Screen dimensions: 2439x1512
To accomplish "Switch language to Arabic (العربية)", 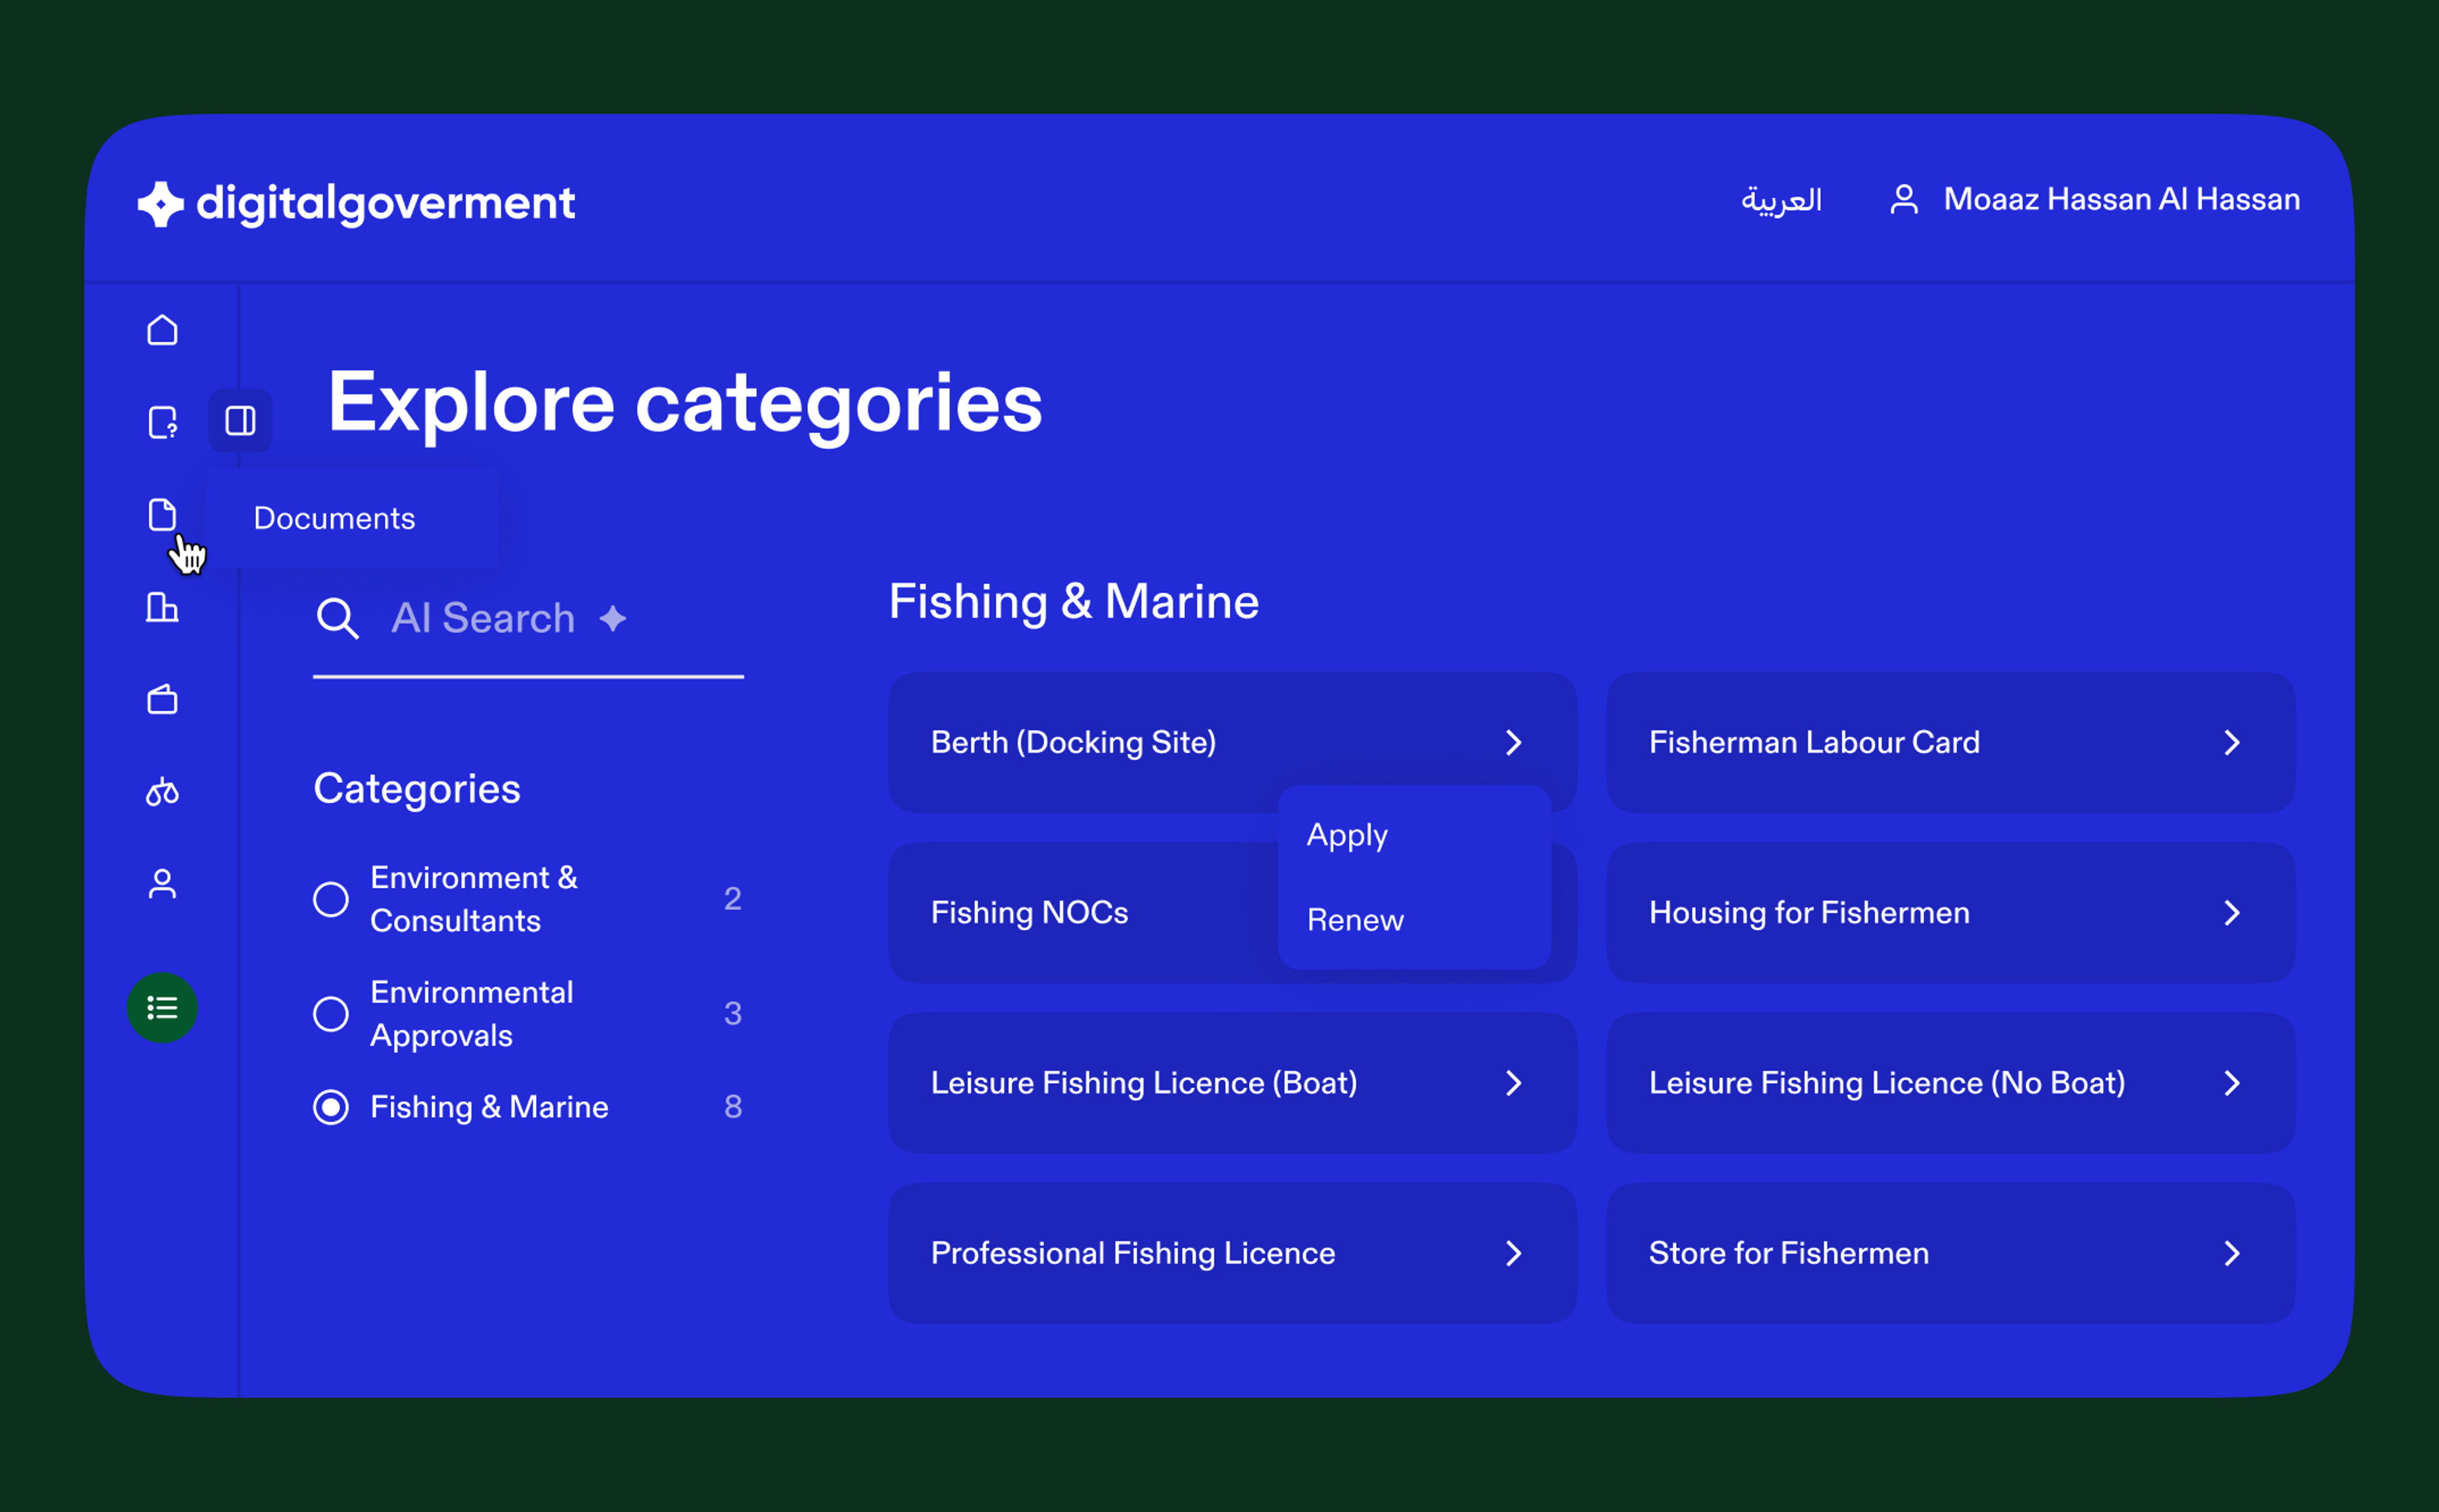I will pos(1781,200).
